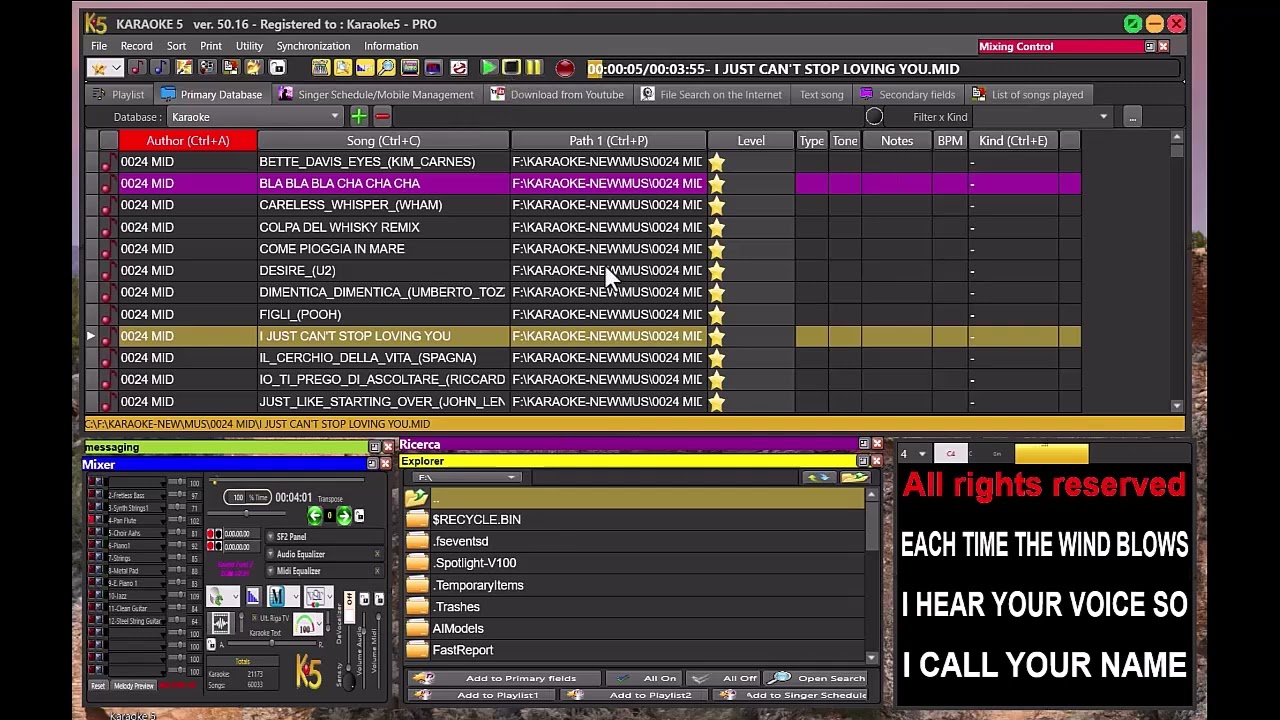
Task: Adjust the tempo % Time slider
Action: click(x=246, y=513)
